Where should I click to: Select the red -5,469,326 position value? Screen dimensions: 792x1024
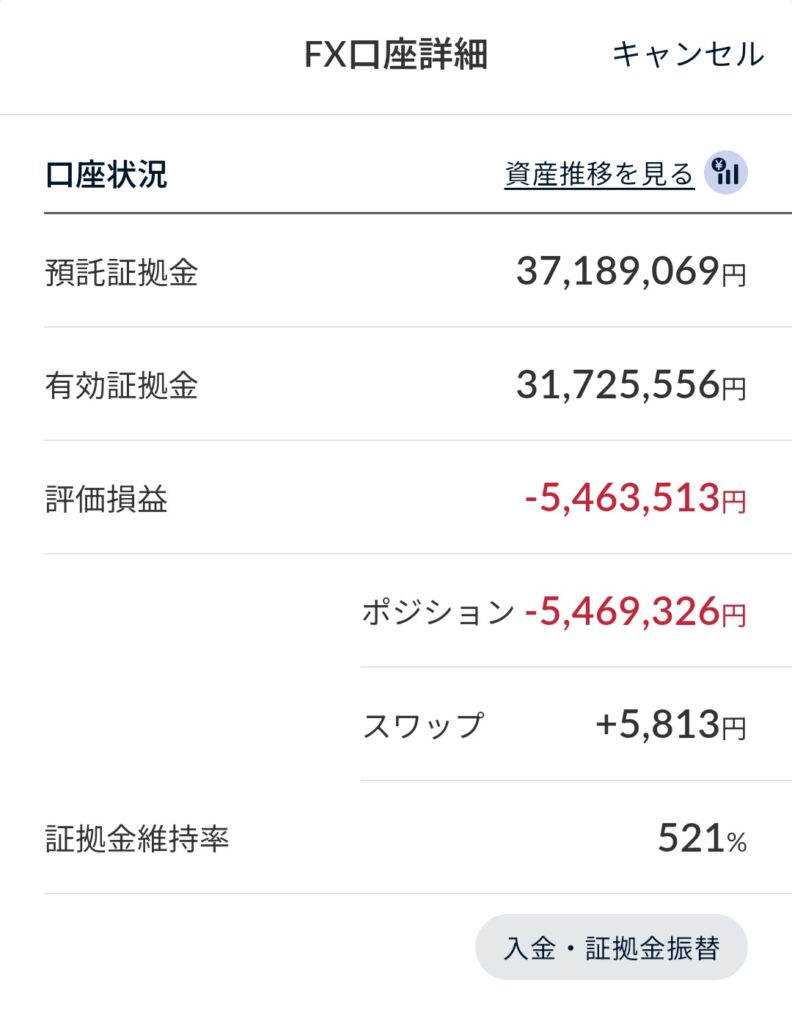click(622, 611)
